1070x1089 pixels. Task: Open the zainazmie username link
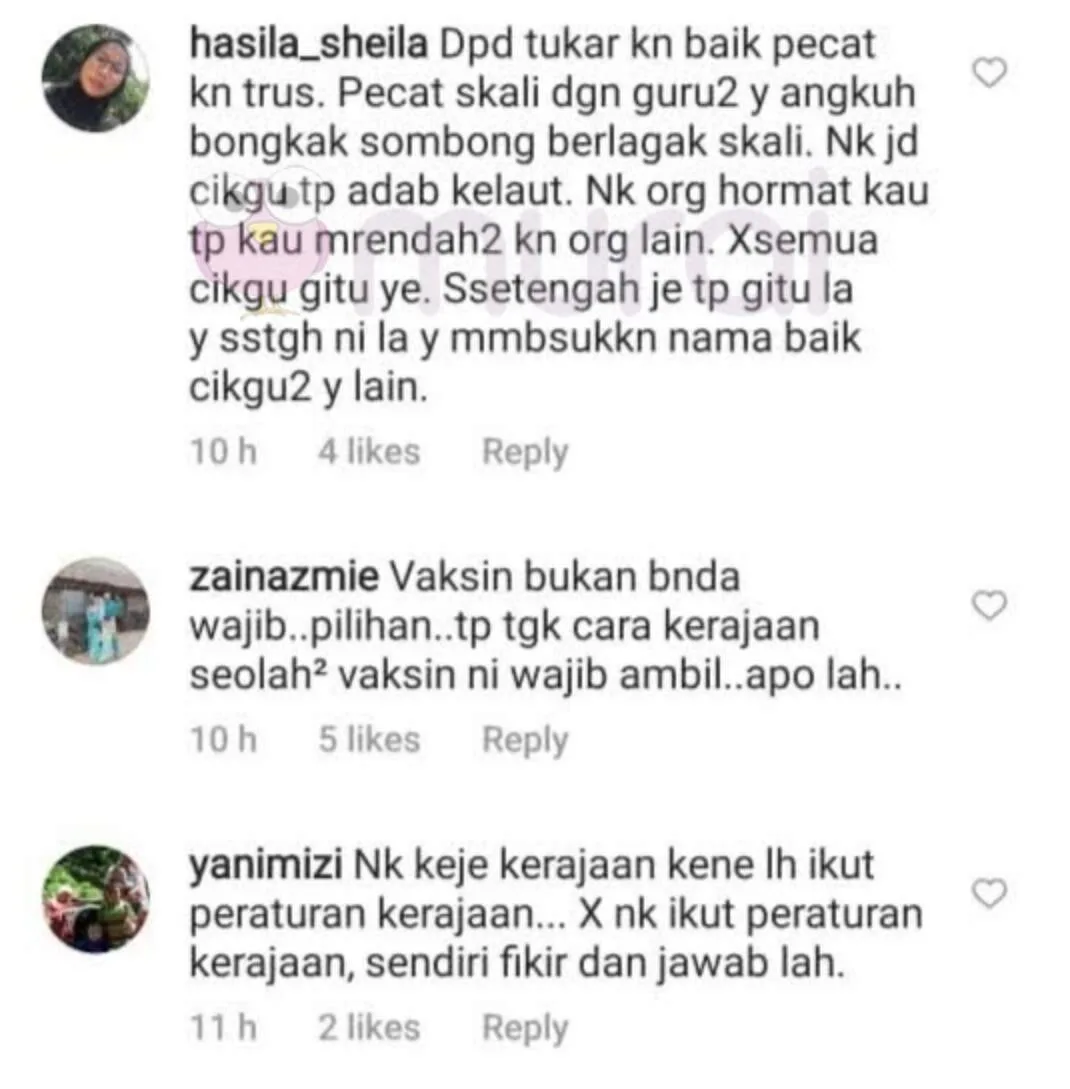point(284,577)
